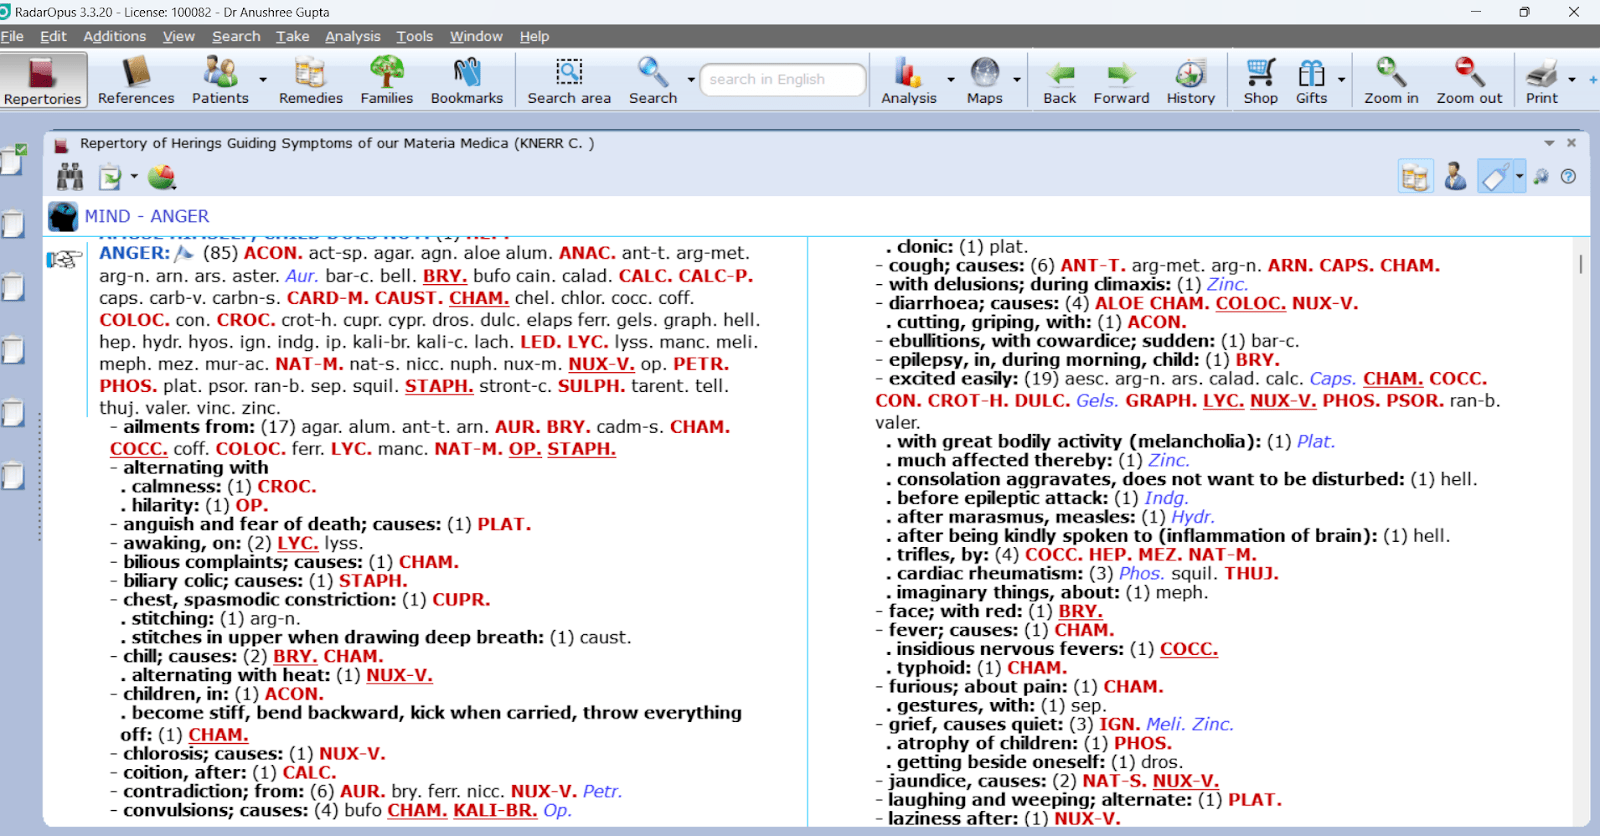1600x836 pixels.
Task: Select the Search area tool
Action: [569, 80]
